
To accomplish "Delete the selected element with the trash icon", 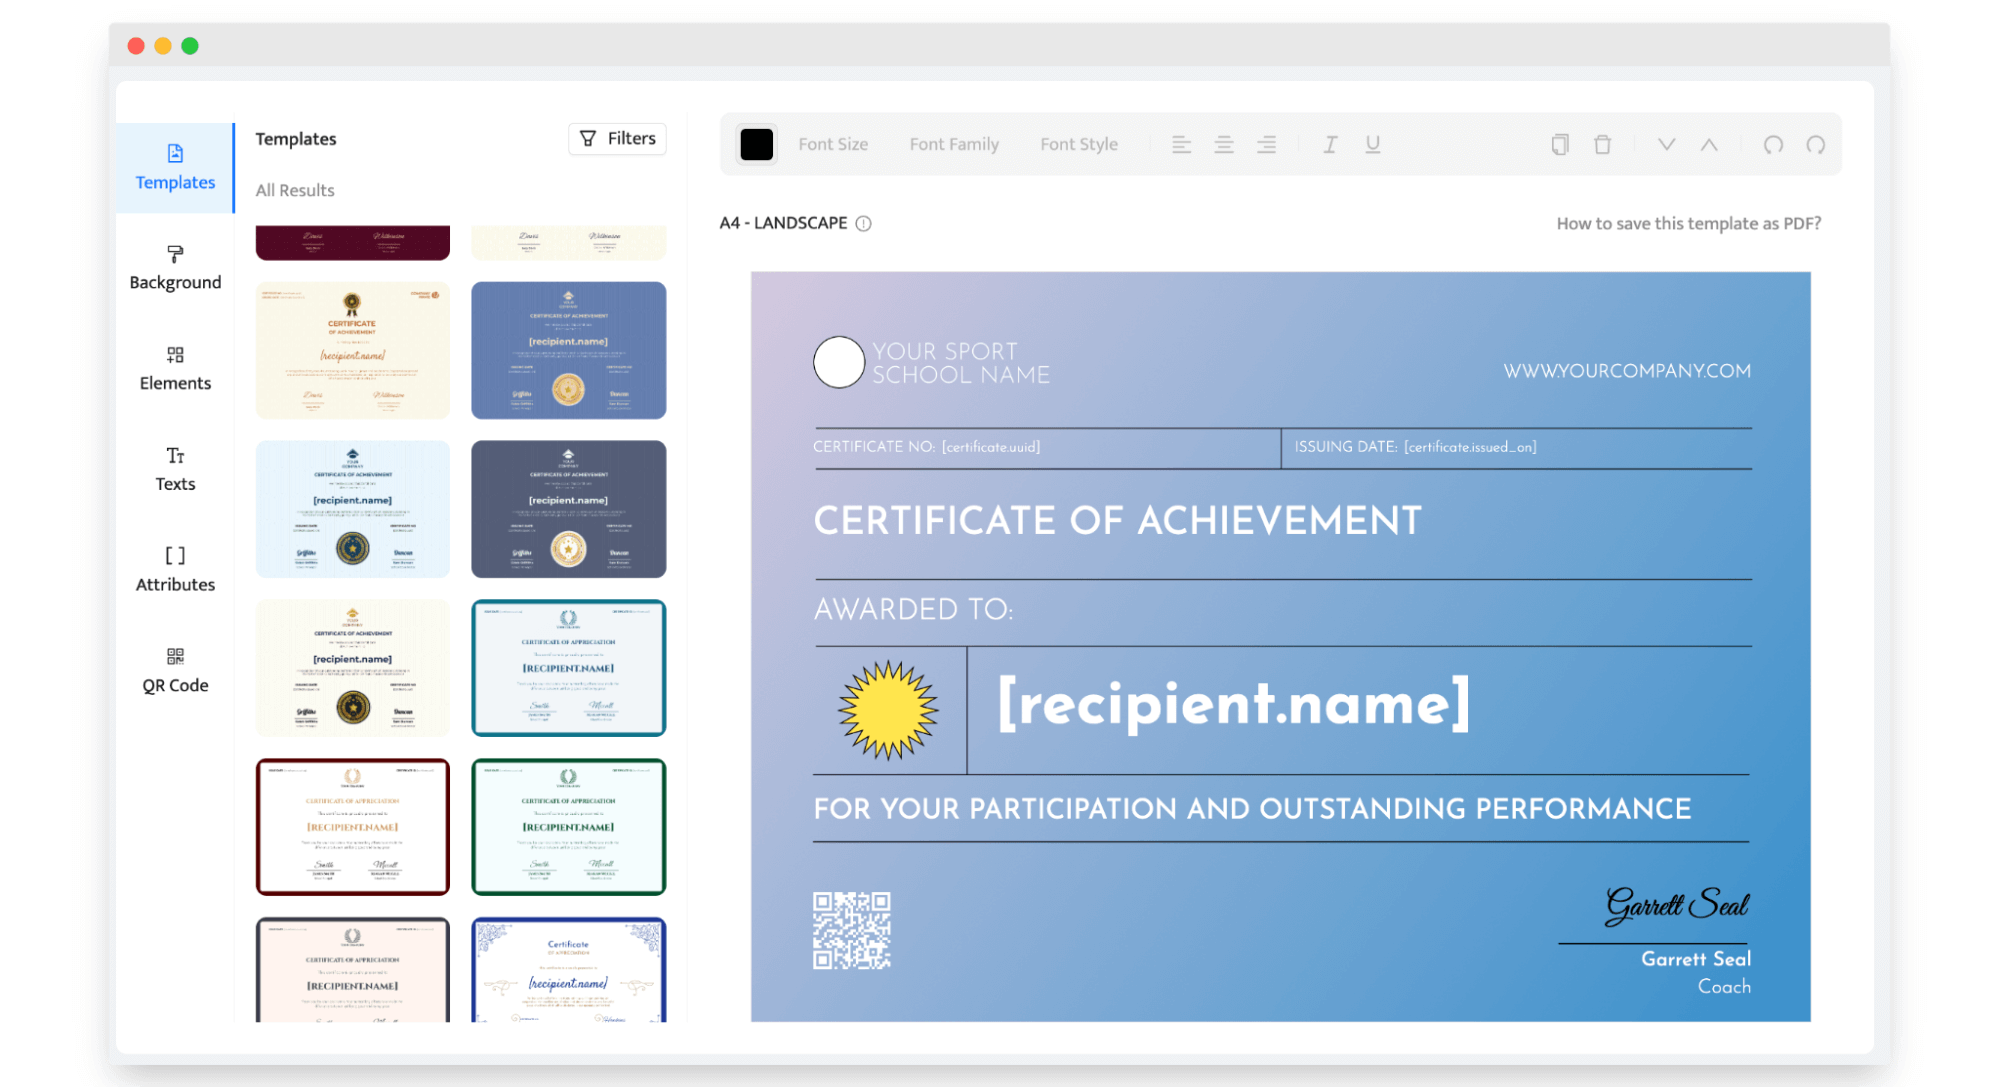I will point(1602,145).
